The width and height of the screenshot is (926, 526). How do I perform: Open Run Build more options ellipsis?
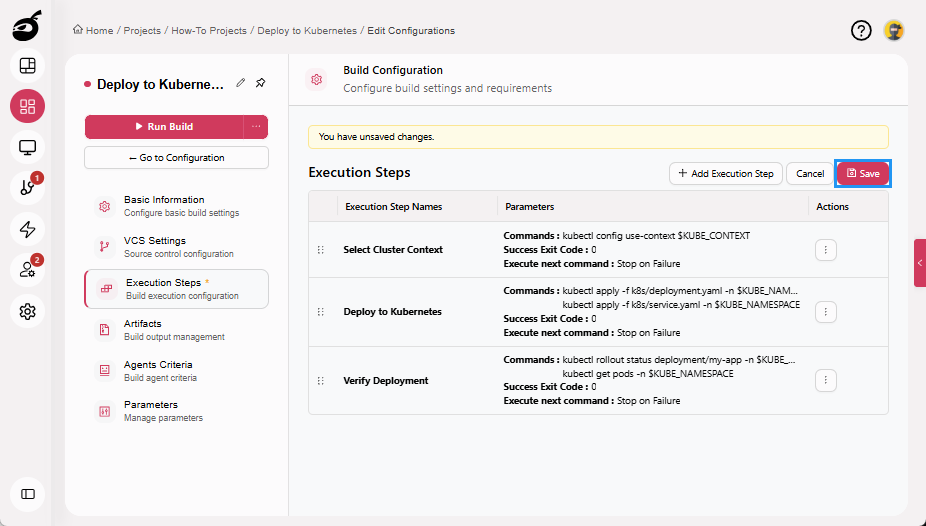[x=256, y=126]
